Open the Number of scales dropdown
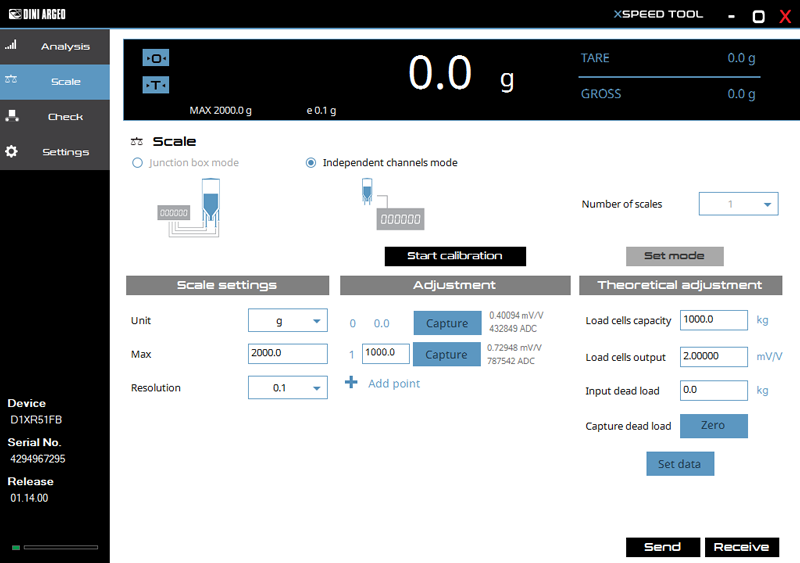 [738, 204]
